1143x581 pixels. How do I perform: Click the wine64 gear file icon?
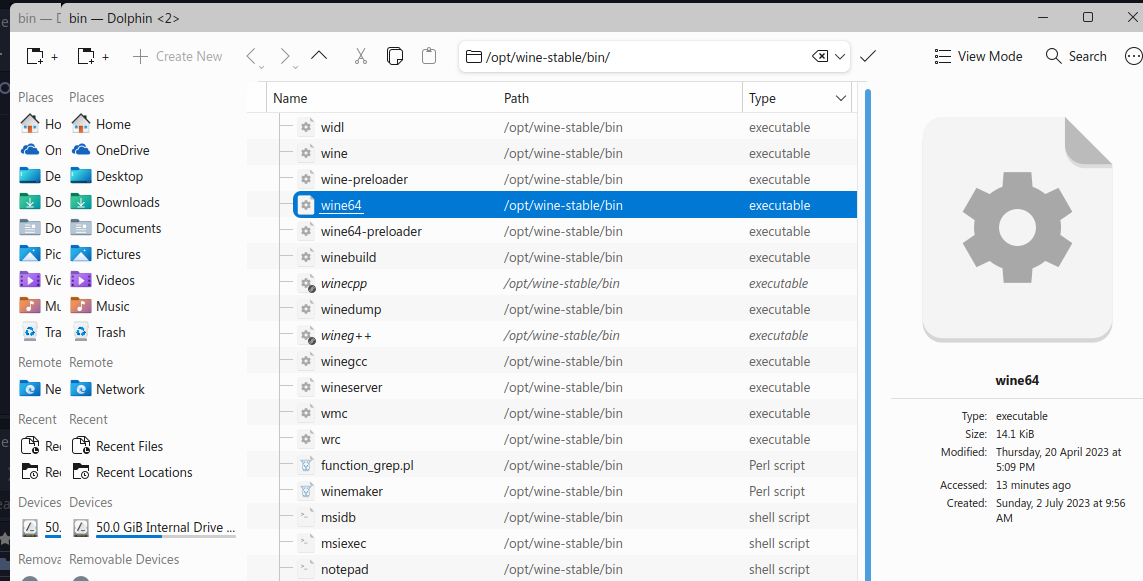point(306,206)
